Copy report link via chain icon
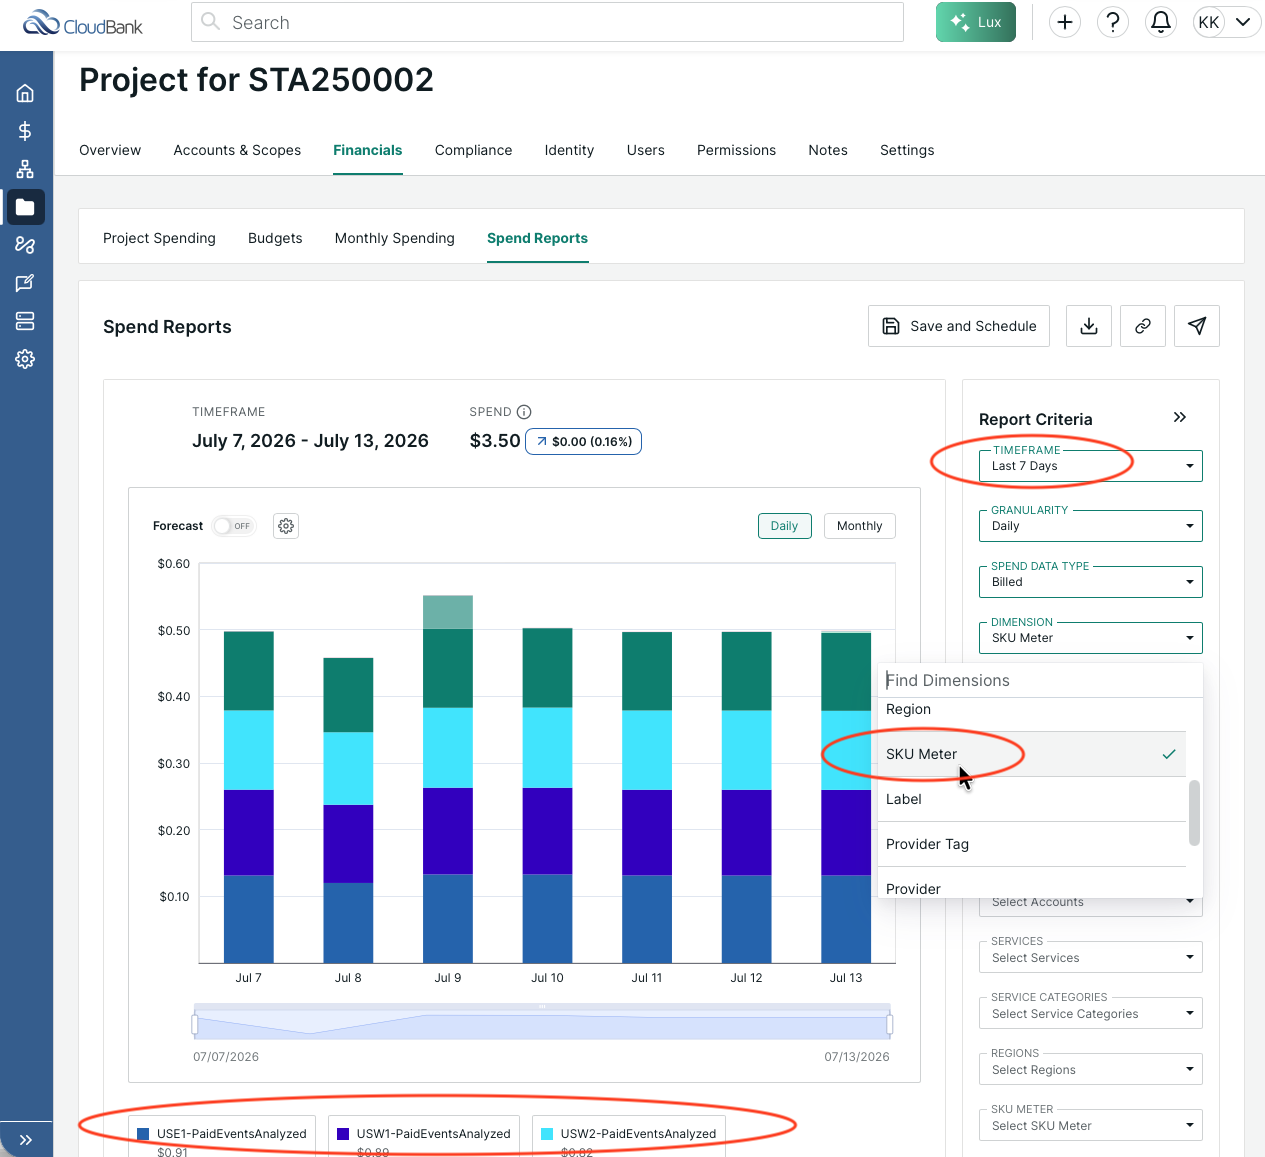 (x=1143, y=326)
